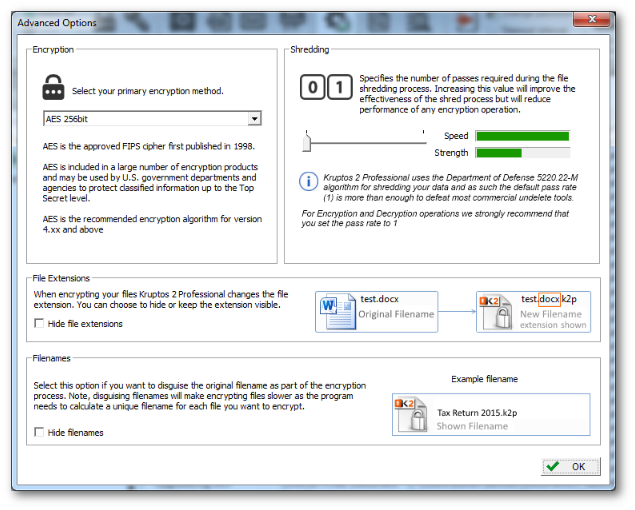The width and height of the screenshot is (635, 510).
Task: Click the 'extension shown' caption
Action: click(x=553, y=325)
